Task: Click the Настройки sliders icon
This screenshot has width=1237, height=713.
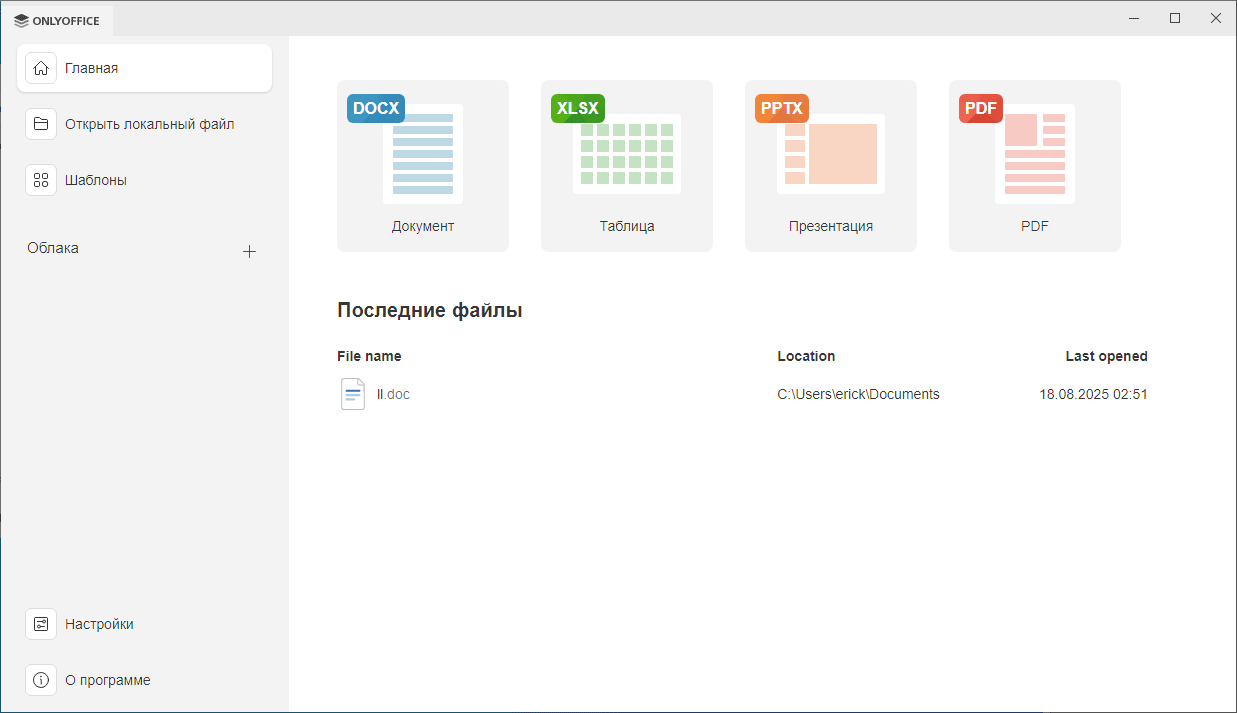Action: click(x=41, y=624)
